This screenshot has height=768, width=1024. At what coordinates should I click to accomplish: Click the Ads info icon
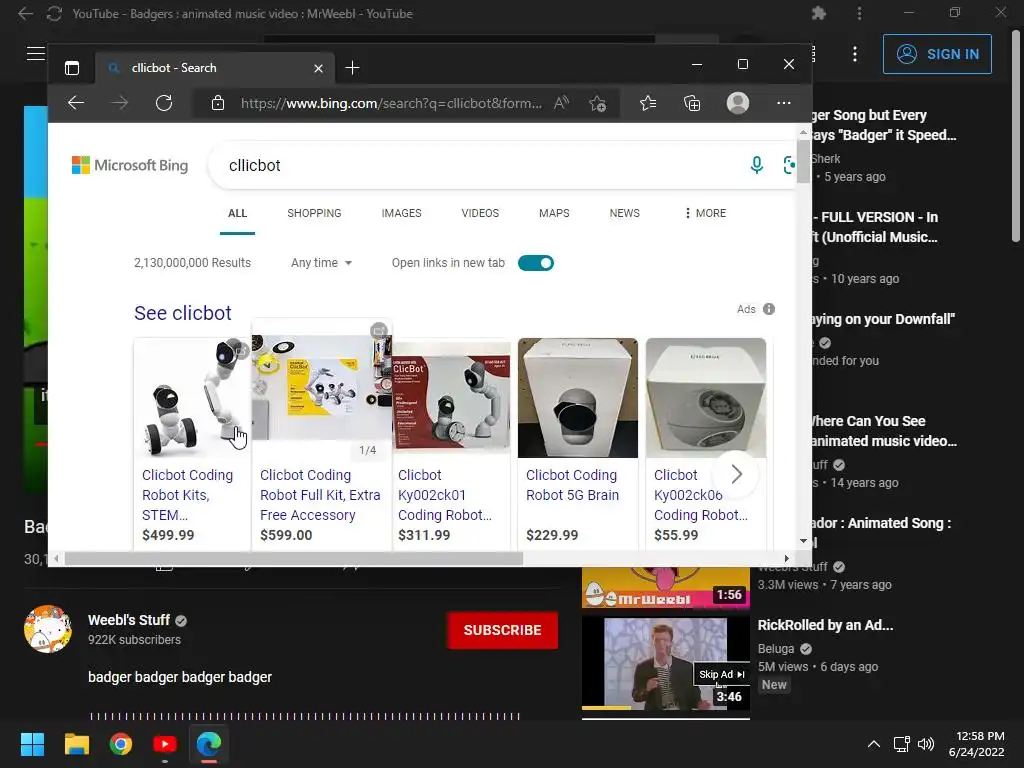(x=769, y=309)
